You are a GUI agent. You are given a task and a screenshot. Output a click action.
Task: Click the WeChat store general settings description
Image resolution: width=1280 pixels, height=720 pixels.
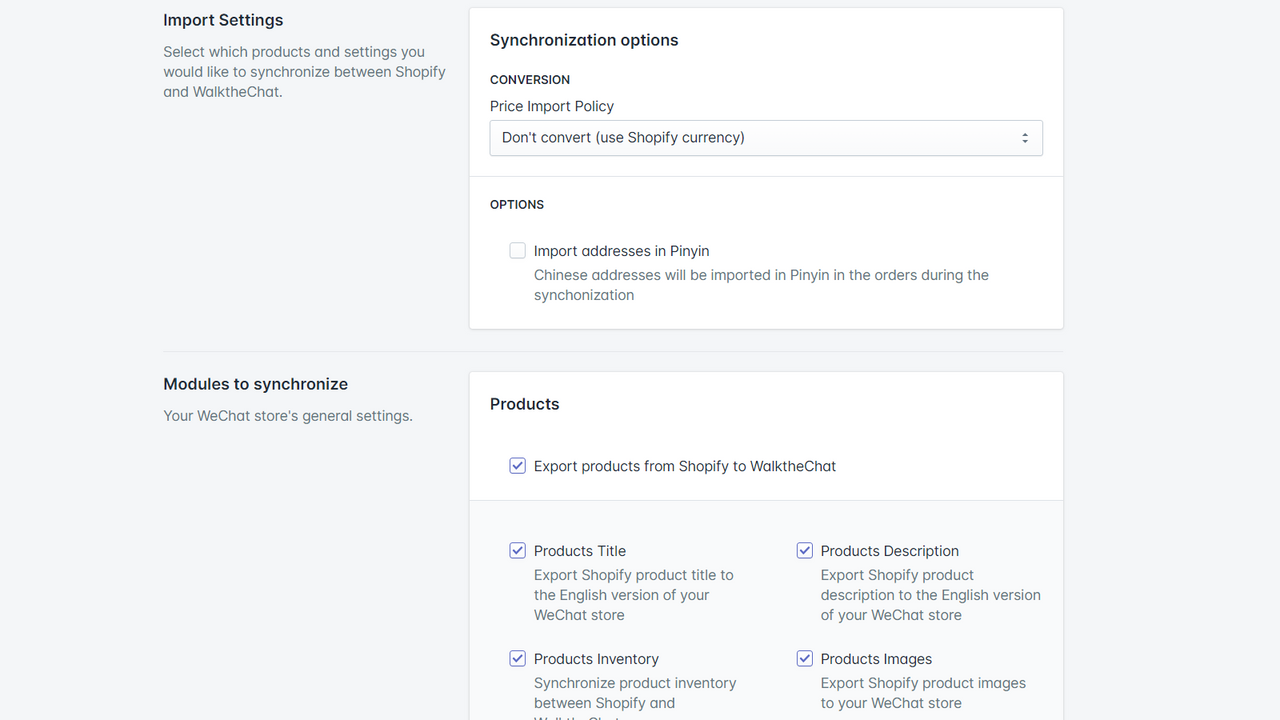pos(288,415)
